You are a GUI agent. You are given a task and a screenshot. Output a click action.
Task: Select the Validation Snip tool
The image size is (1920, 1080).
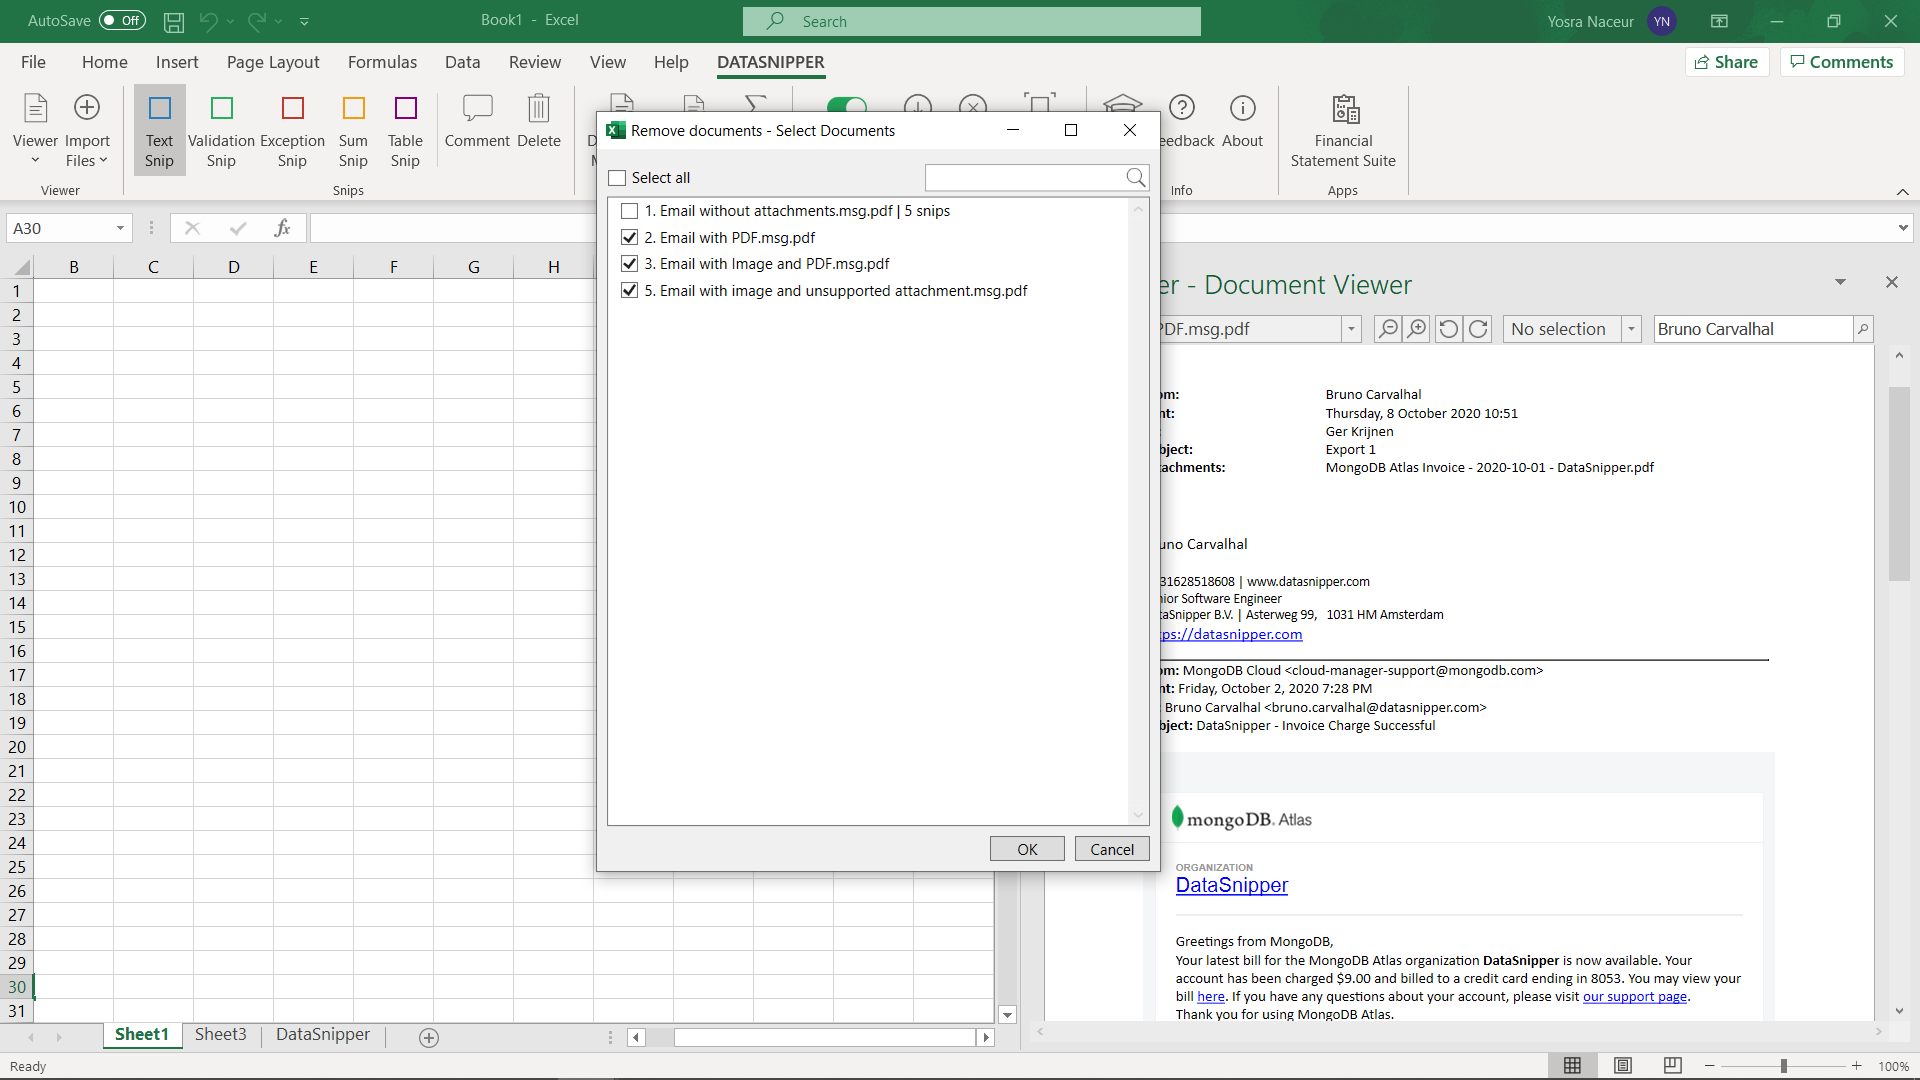221,131
